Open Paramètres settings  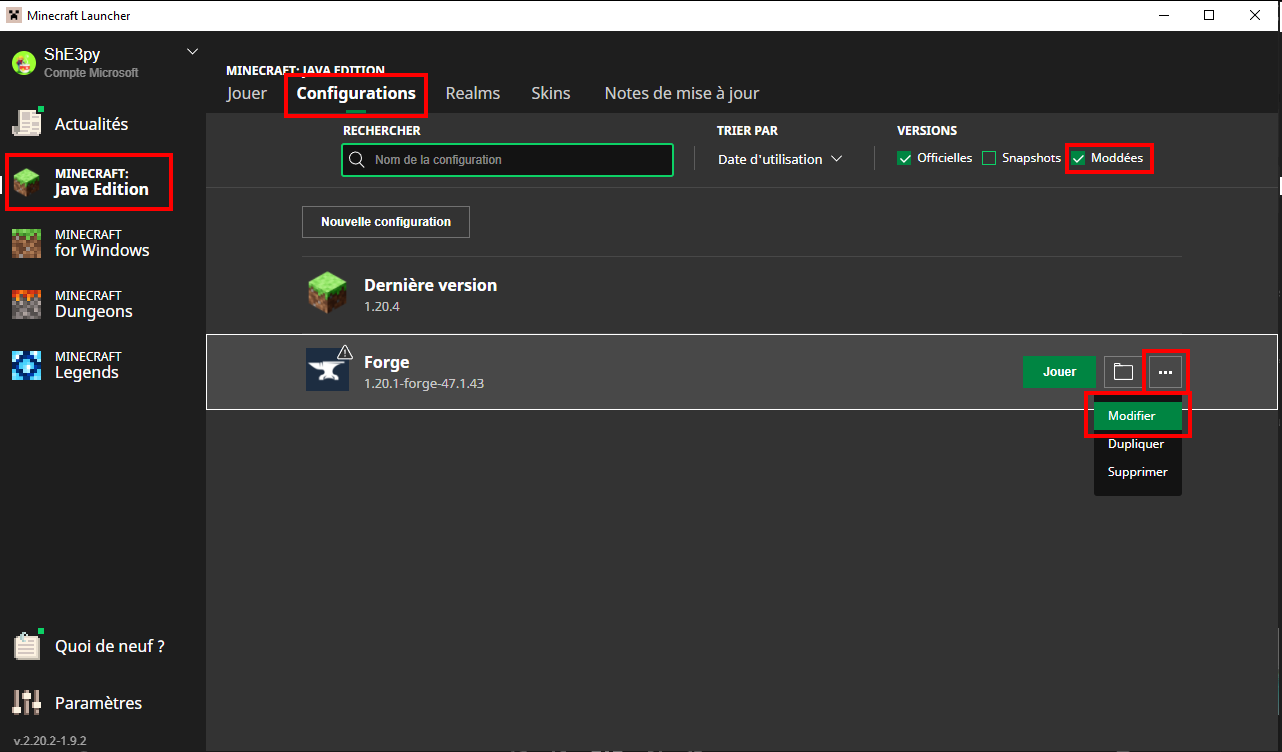(x=78, y=703)
